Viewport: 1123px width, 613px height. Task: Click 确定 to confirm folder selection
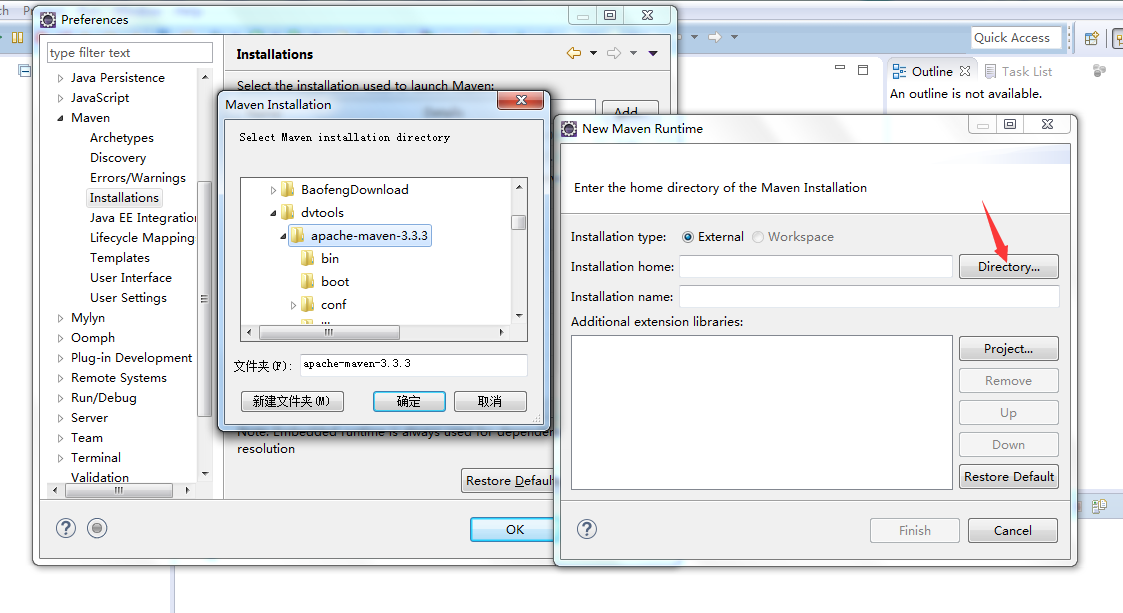(409, 401)
